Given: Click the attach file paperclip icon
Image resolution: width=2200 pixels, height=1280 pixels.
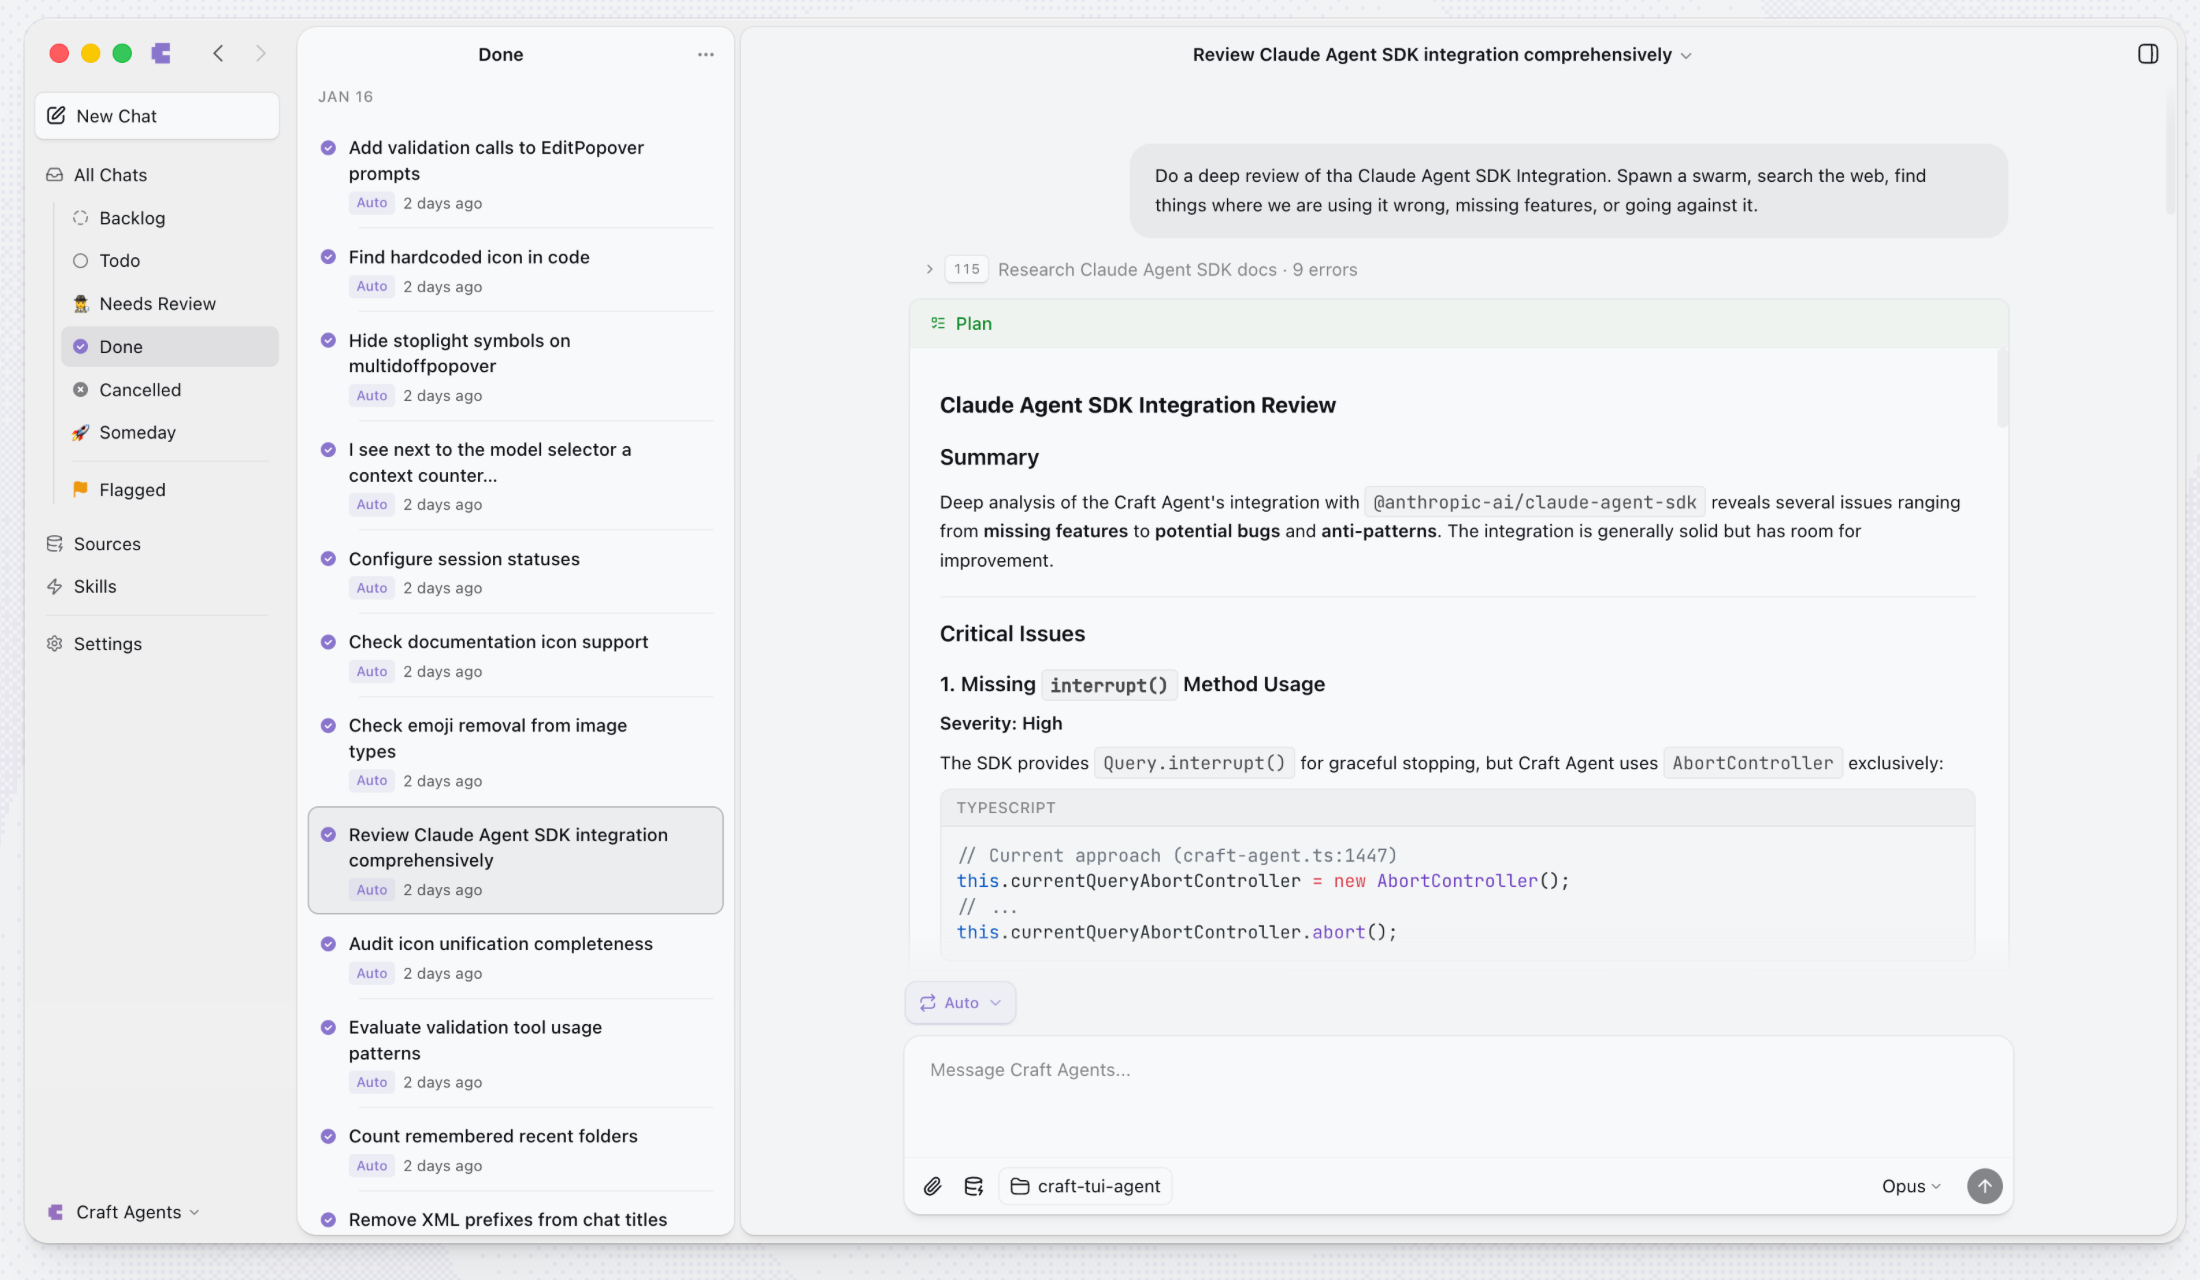Looking at the screenshot, I should [932, 1186].
